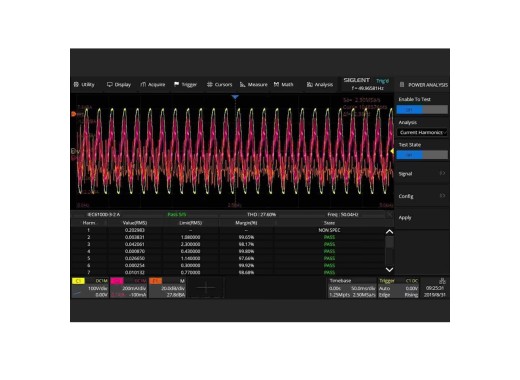This screenshot has height=380, width=520.
Task: Expand the Config submenu
Action: pos(422,196)
